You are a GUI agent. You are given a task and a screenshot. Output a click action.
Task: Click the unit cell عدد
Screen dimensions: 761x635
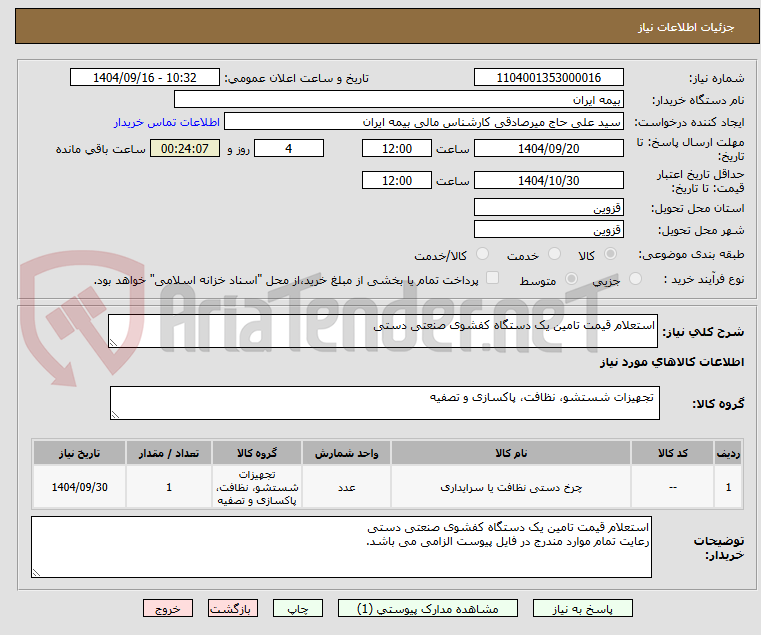347,487
